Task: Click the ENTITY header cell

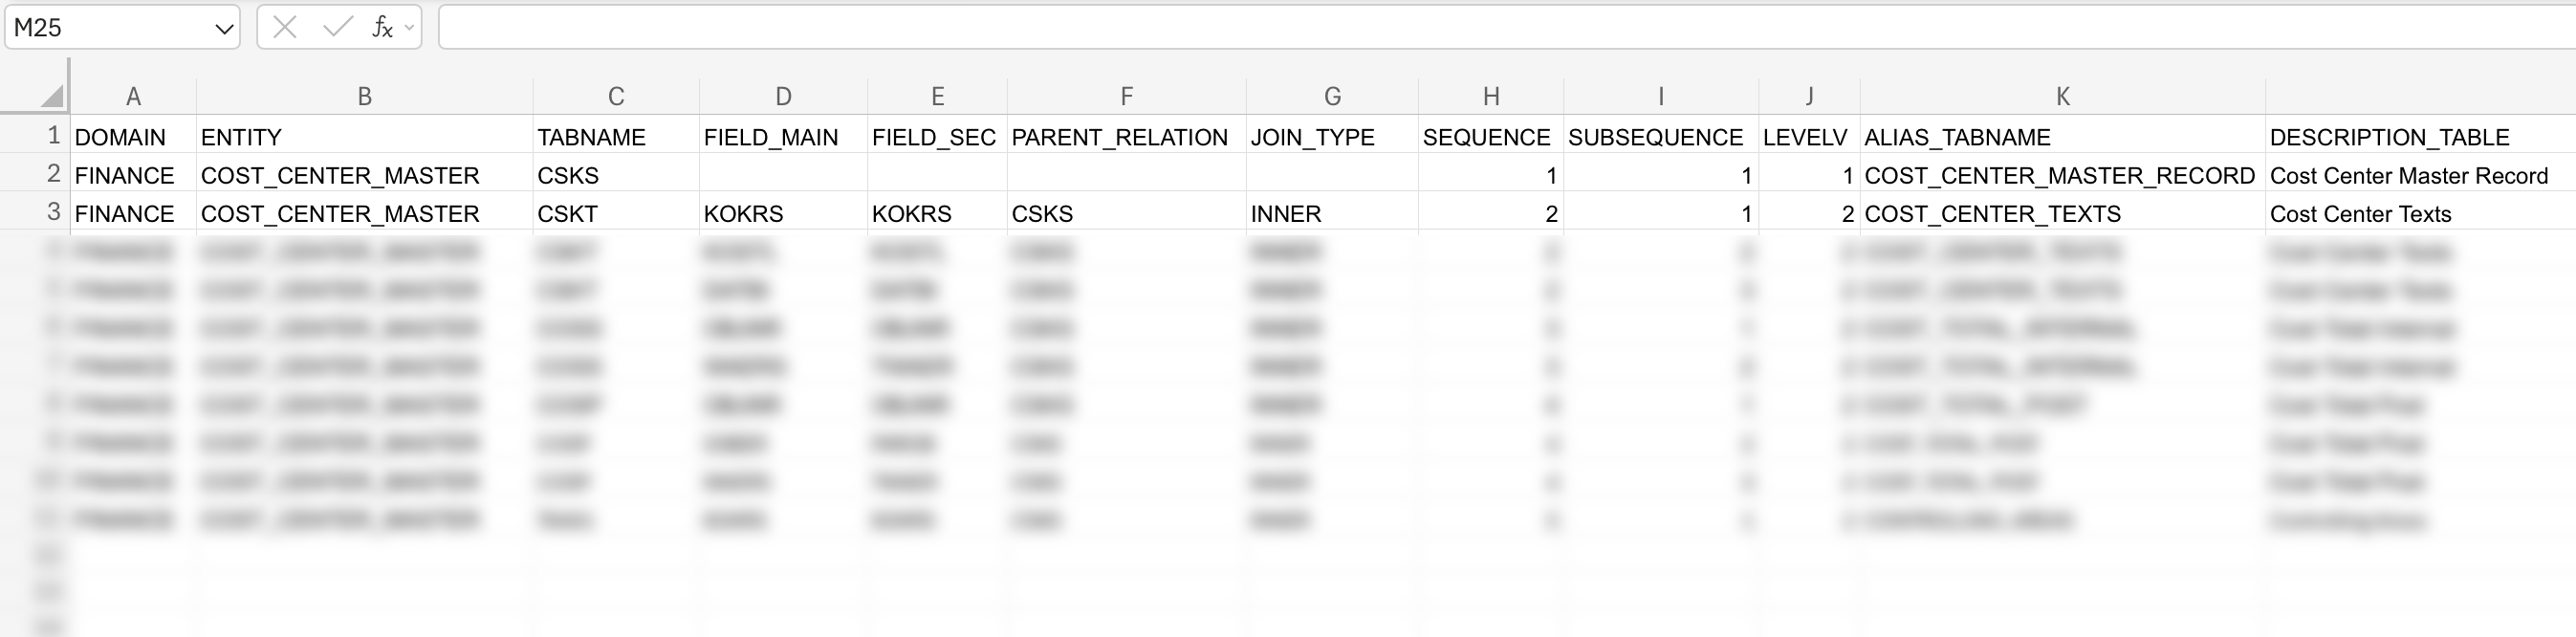Action: pyautogui.click(x=364, y=137)
